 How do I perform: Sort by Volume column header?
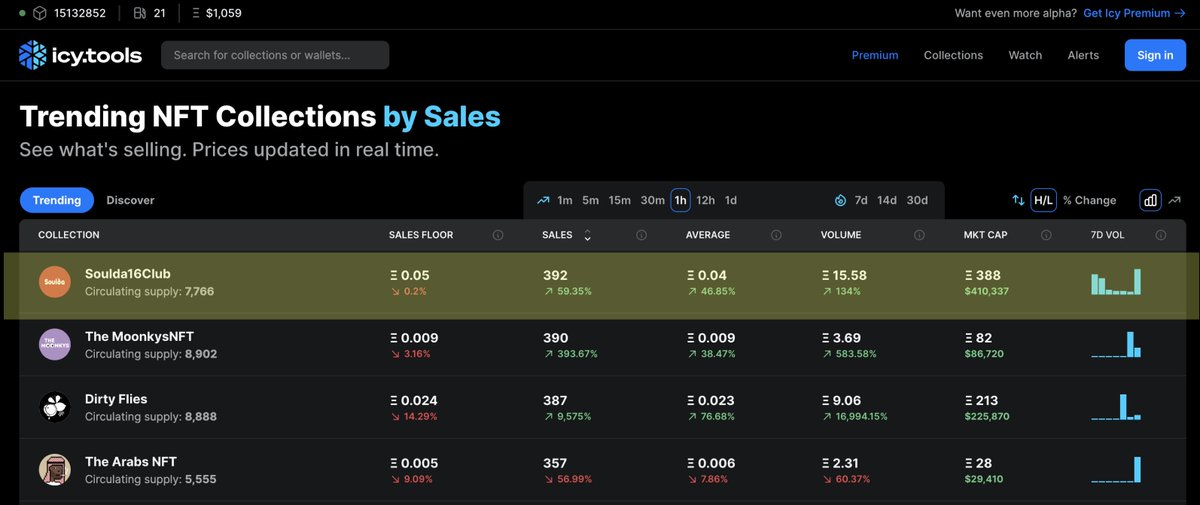point(842,235)
